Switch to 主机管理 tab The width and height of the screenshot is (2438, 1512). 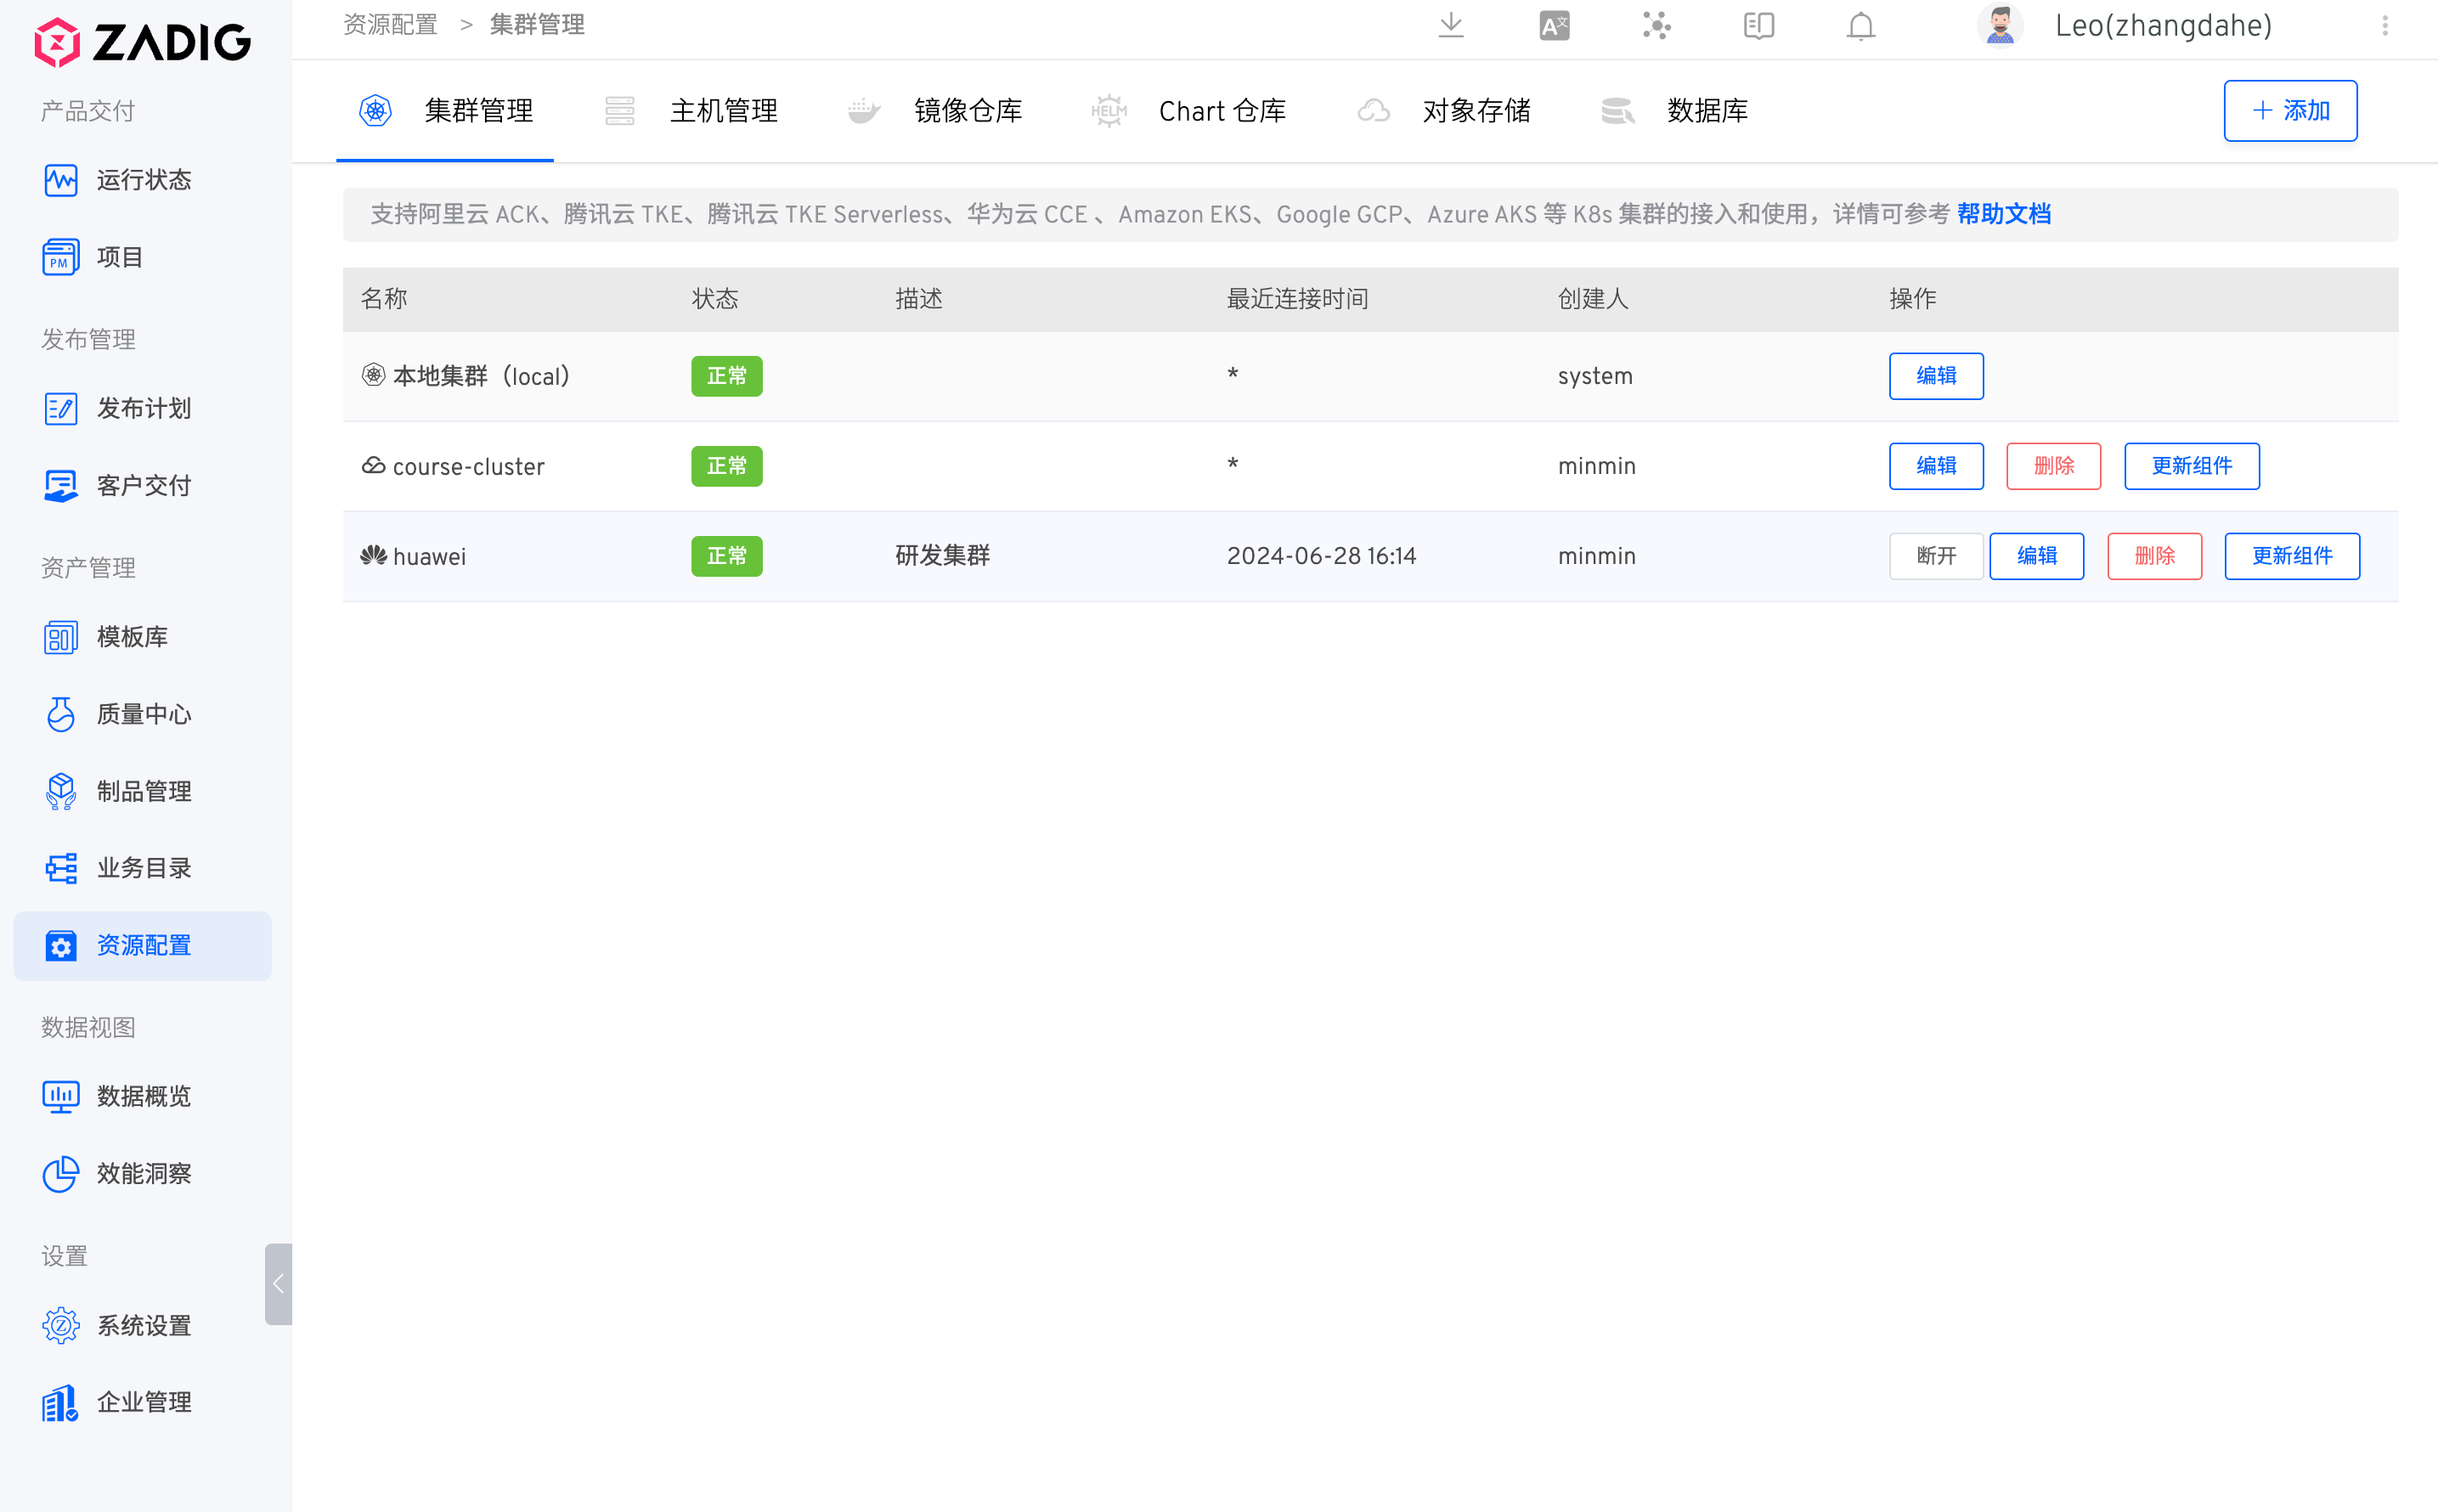pos(690,111)
